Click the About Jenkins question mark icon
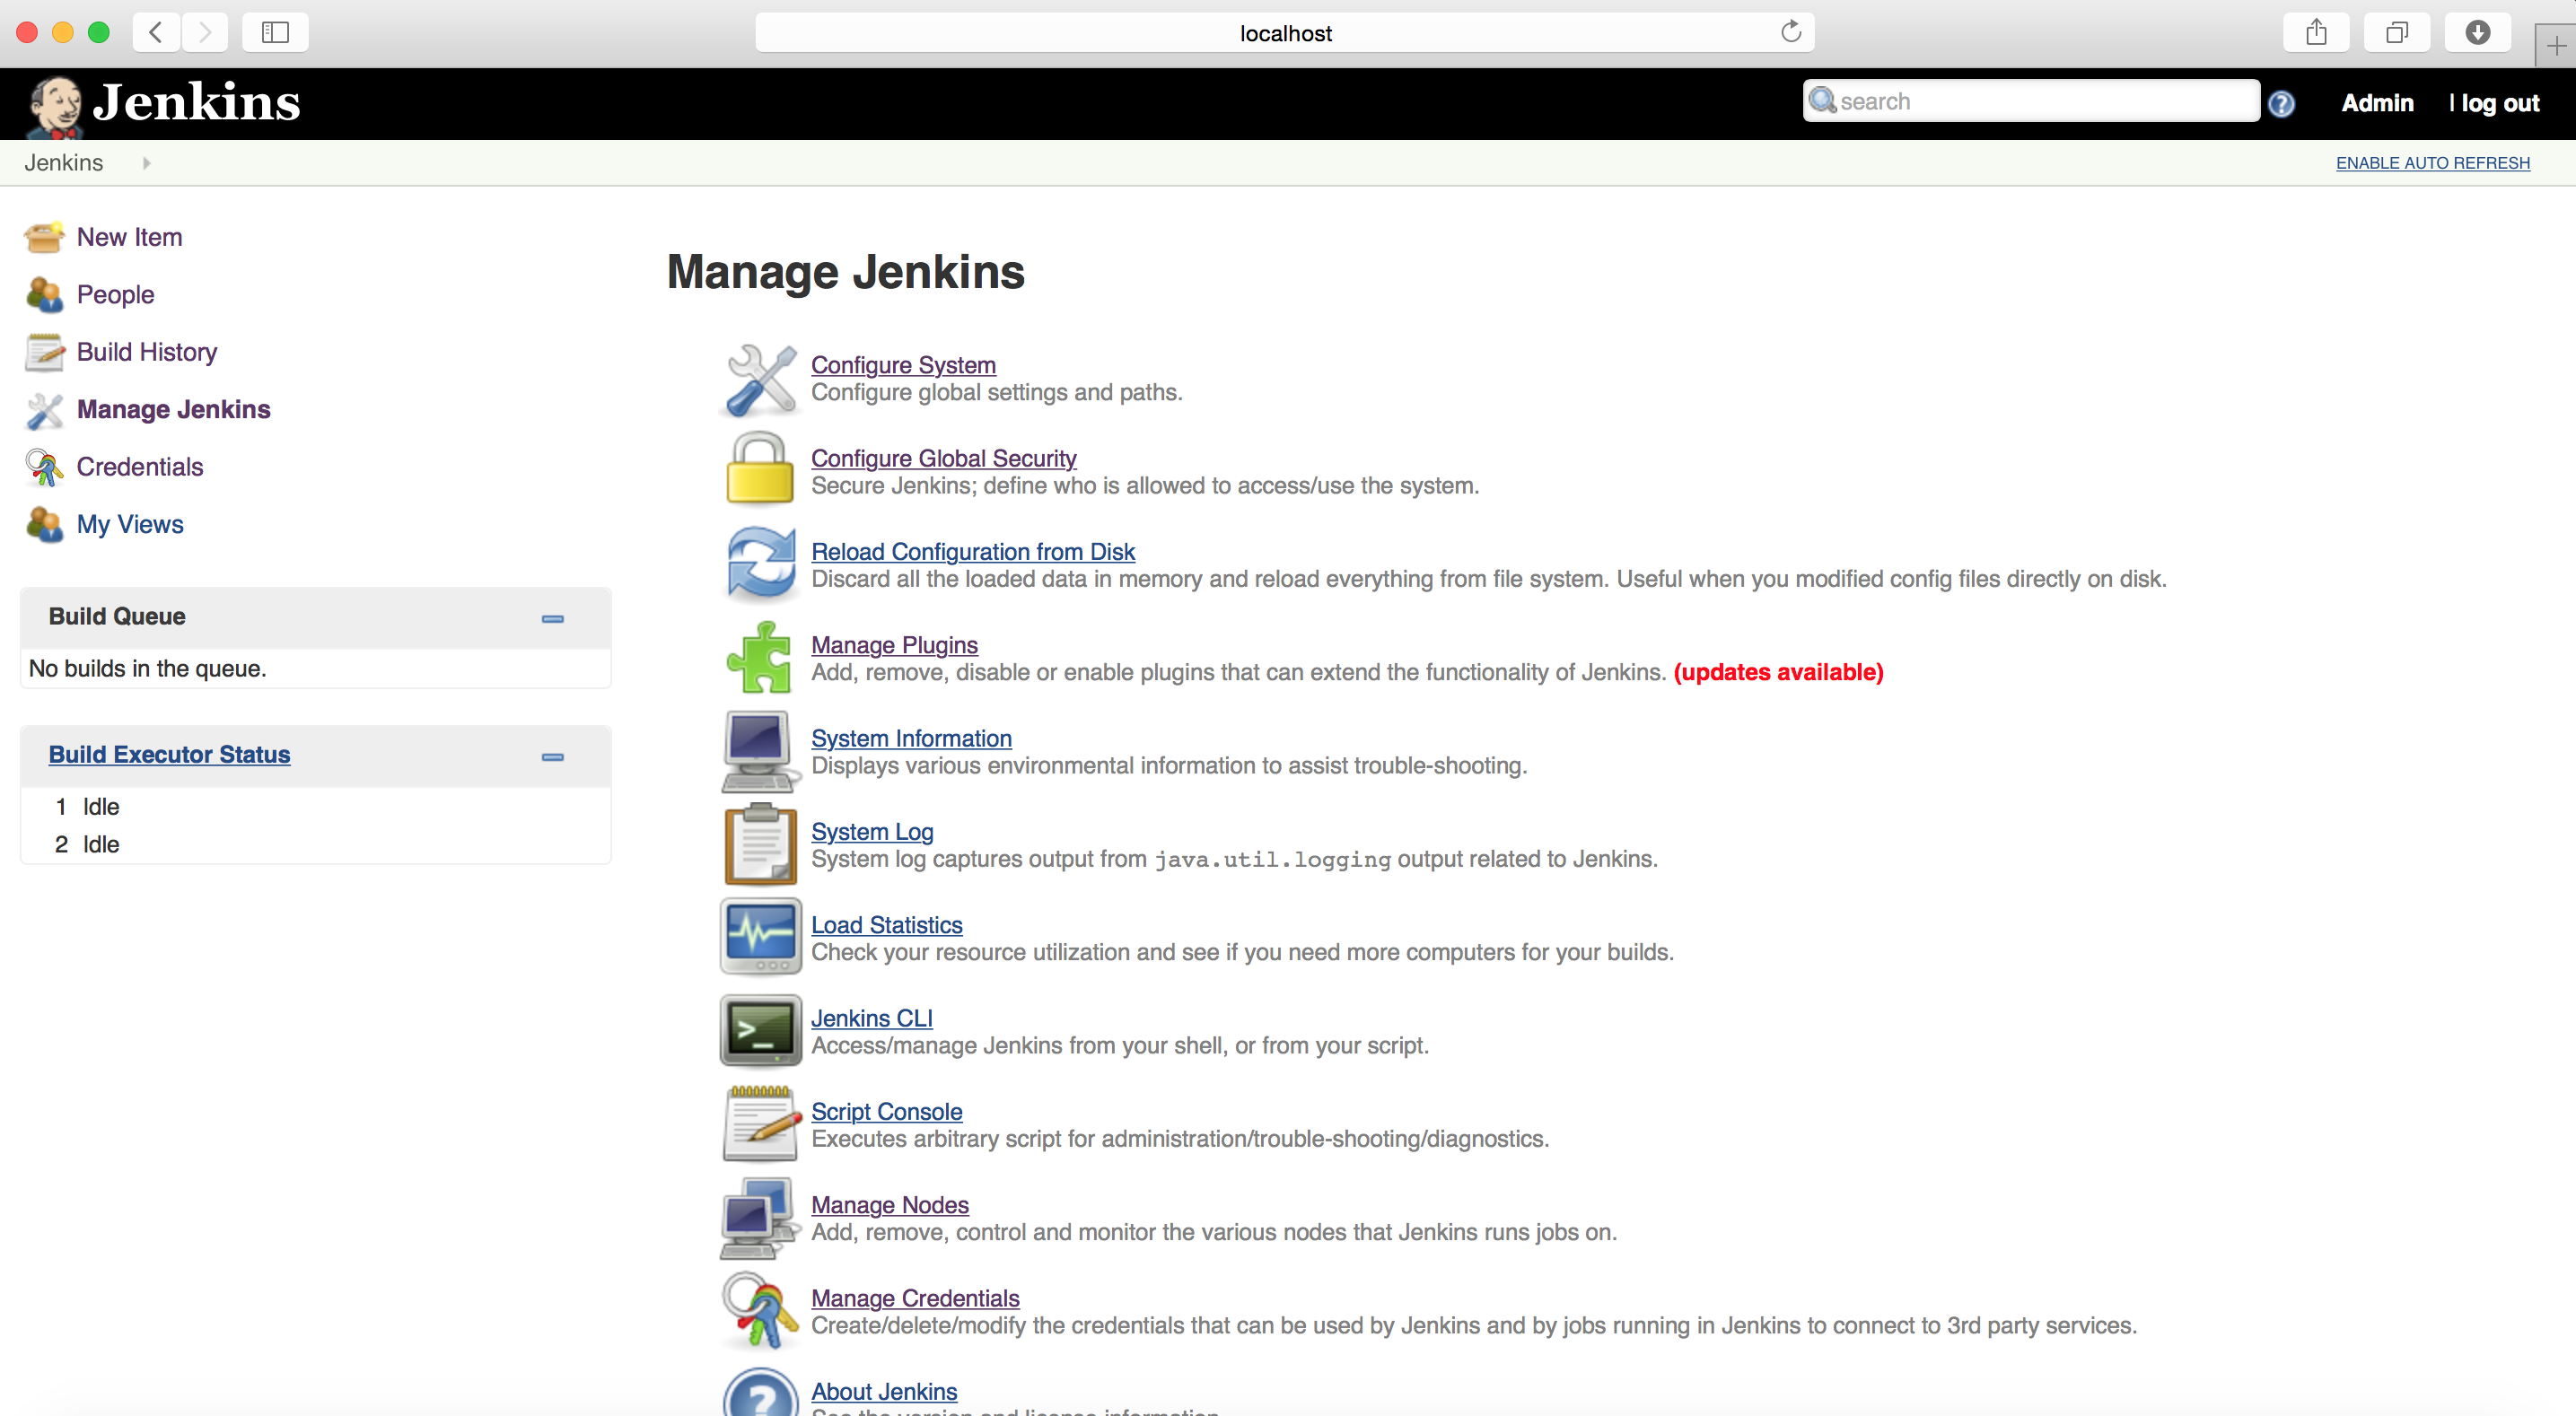 (x=761, y=1394)
